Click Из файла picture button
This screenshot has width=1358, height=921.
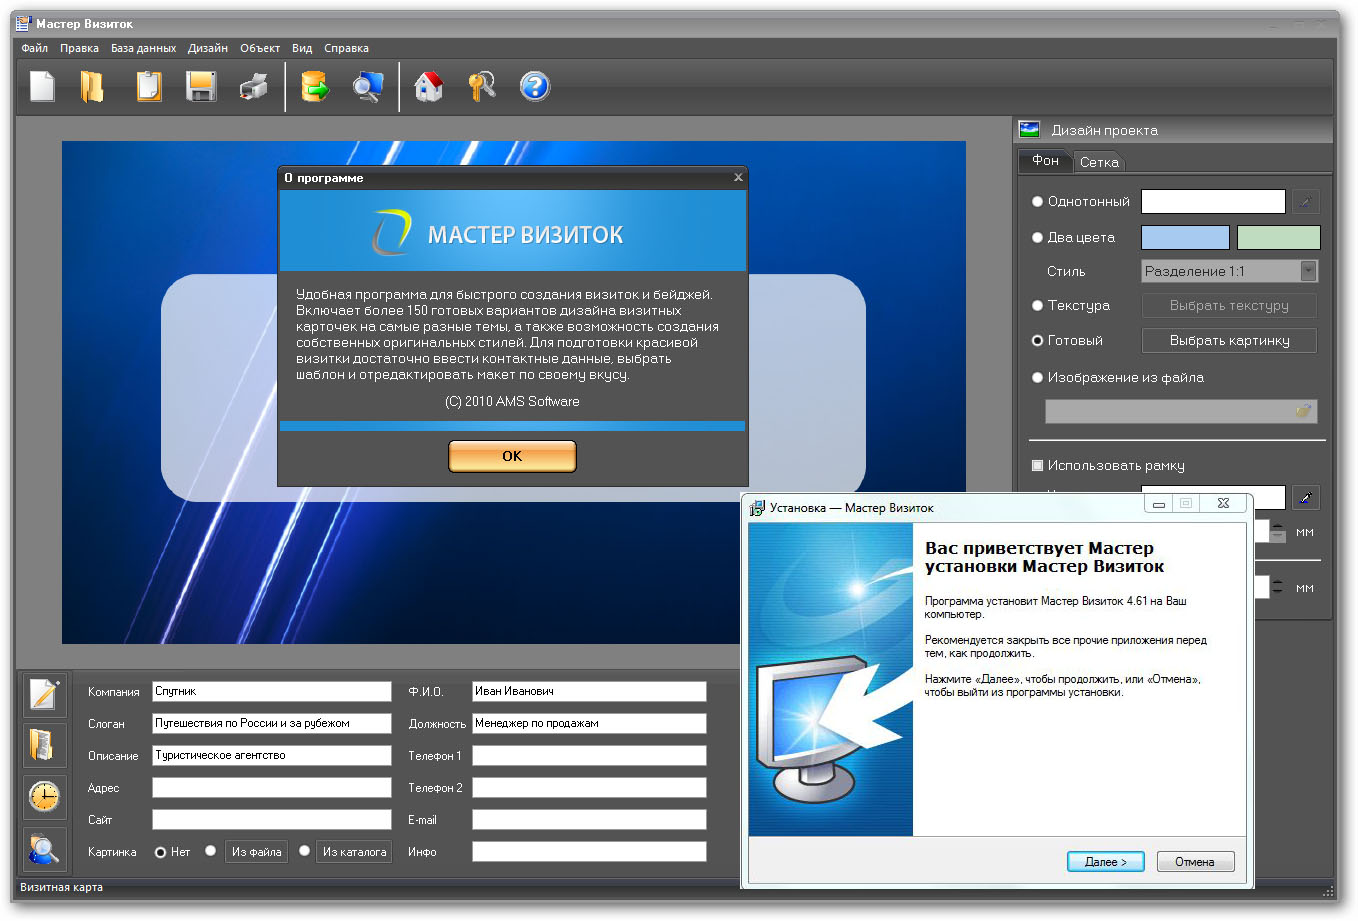tap(257, 852)
